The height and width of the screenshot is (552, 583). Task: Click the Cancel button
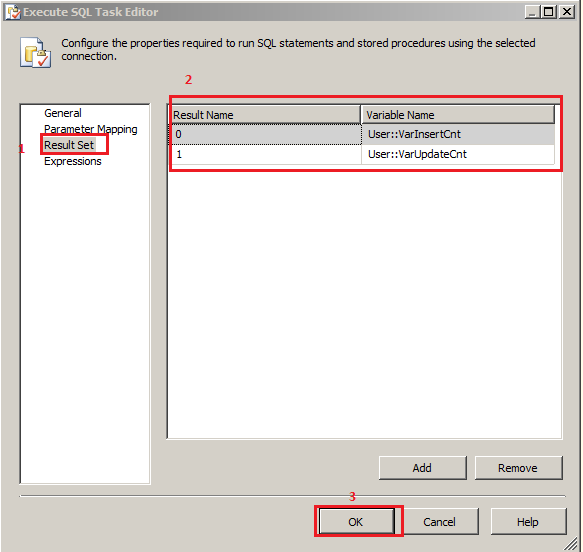pos(440,522)
